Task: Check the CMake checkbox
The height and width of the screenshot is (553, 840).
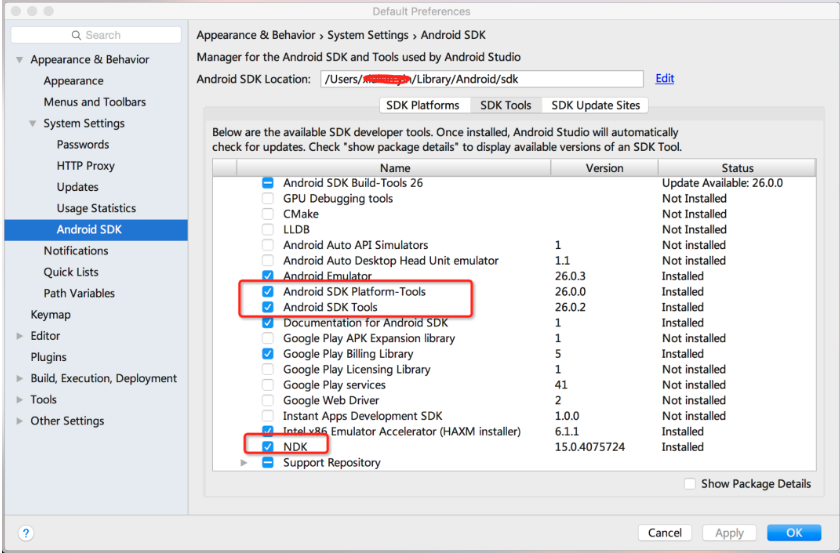Action: click(x=267, y=214)
